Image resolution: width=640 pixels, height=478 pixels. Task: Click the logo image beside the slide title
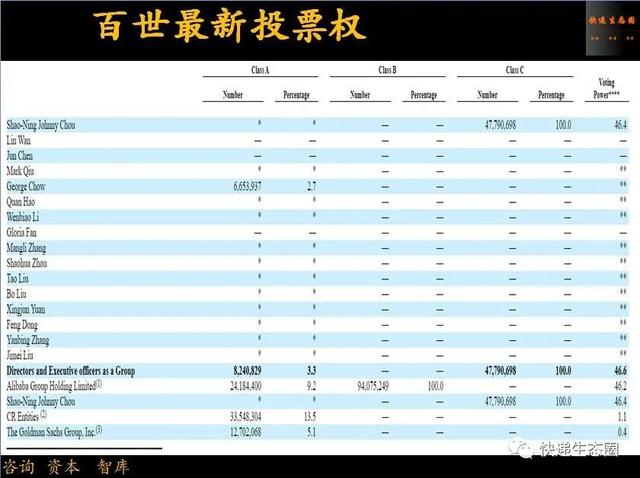[x=611, y=28]
